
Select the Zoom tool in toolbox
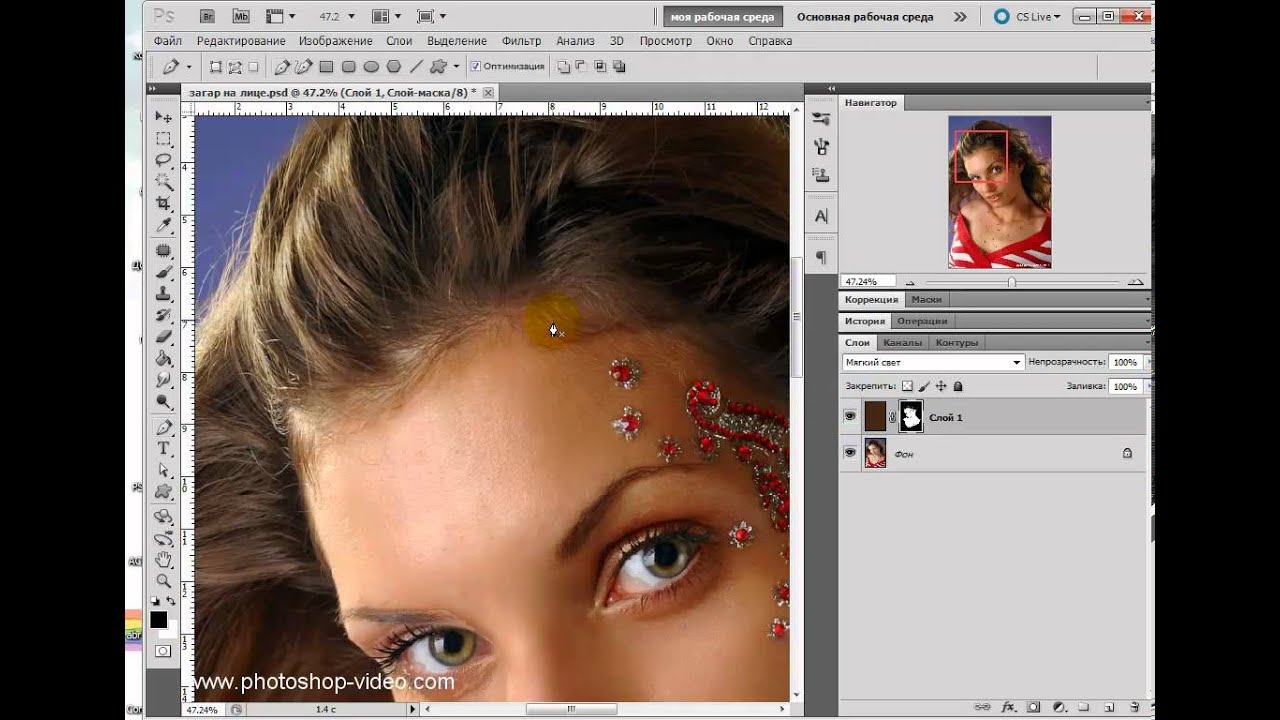coord(163,581)
